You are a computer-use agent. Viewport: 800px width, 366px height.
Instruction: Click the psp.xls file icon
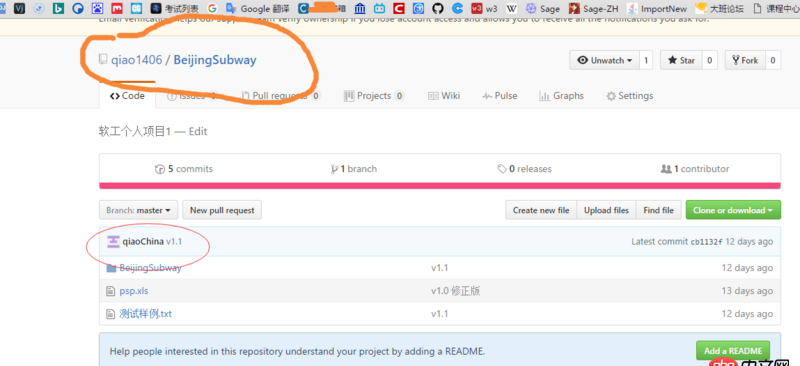pyautogui.click(x=110, y=291)
